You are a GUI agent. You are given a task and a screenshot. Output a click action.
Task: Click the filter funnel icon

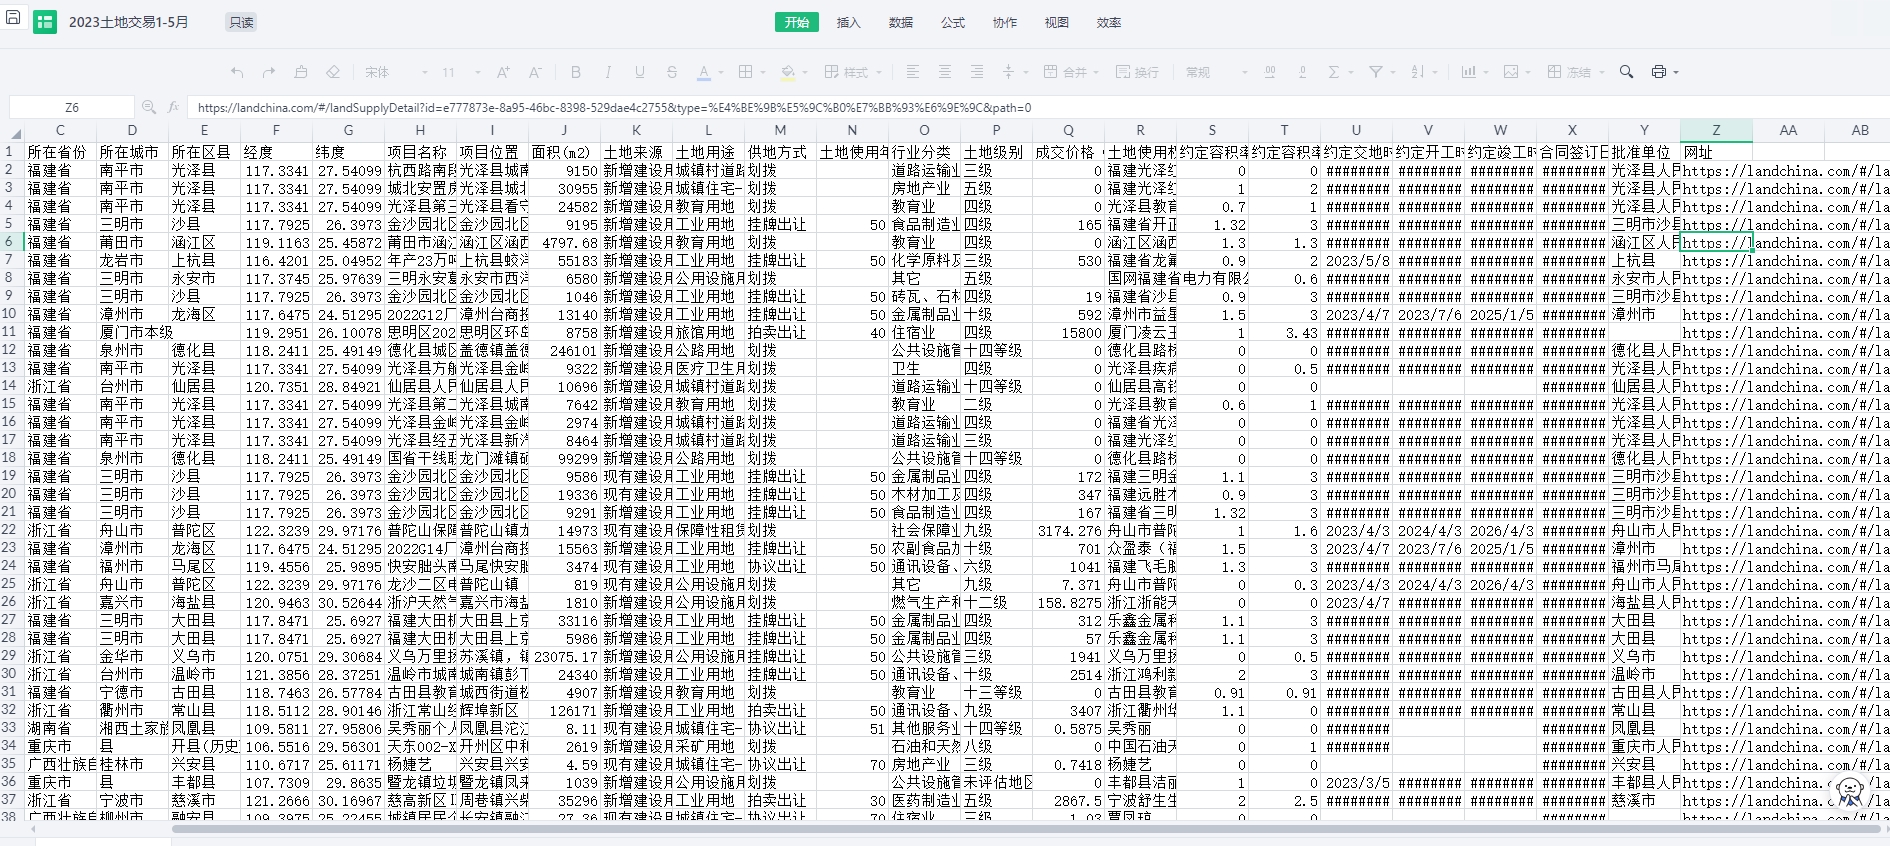[x=1375, y=72]
